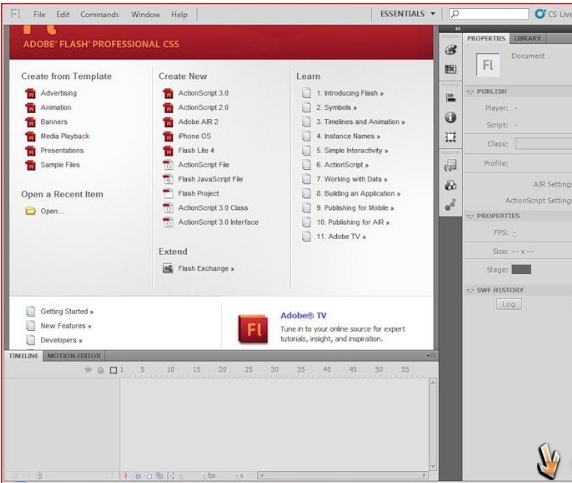Click the trash icon in the timeline
572x483 pixels.
point(39,475)
